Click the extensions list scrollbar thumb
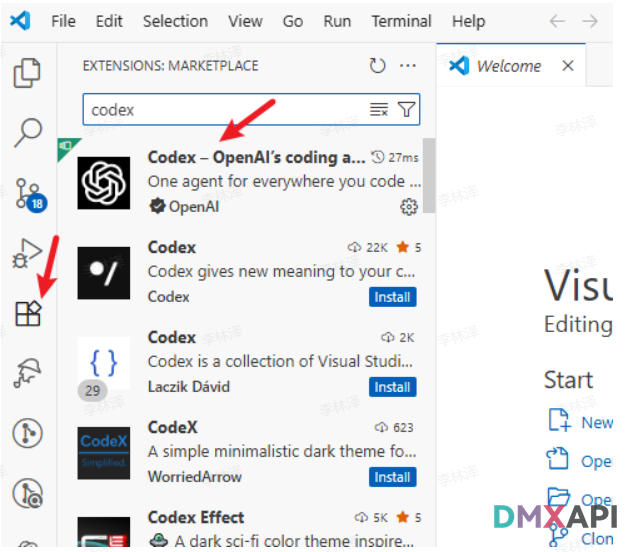Screen dimensions: 639x552 (x=429, y=176)
